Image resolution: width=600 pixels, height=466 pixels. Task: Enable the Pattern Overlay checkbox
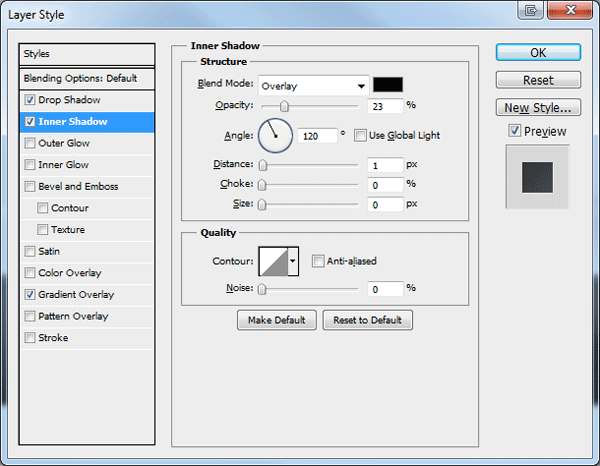[30, 316]
